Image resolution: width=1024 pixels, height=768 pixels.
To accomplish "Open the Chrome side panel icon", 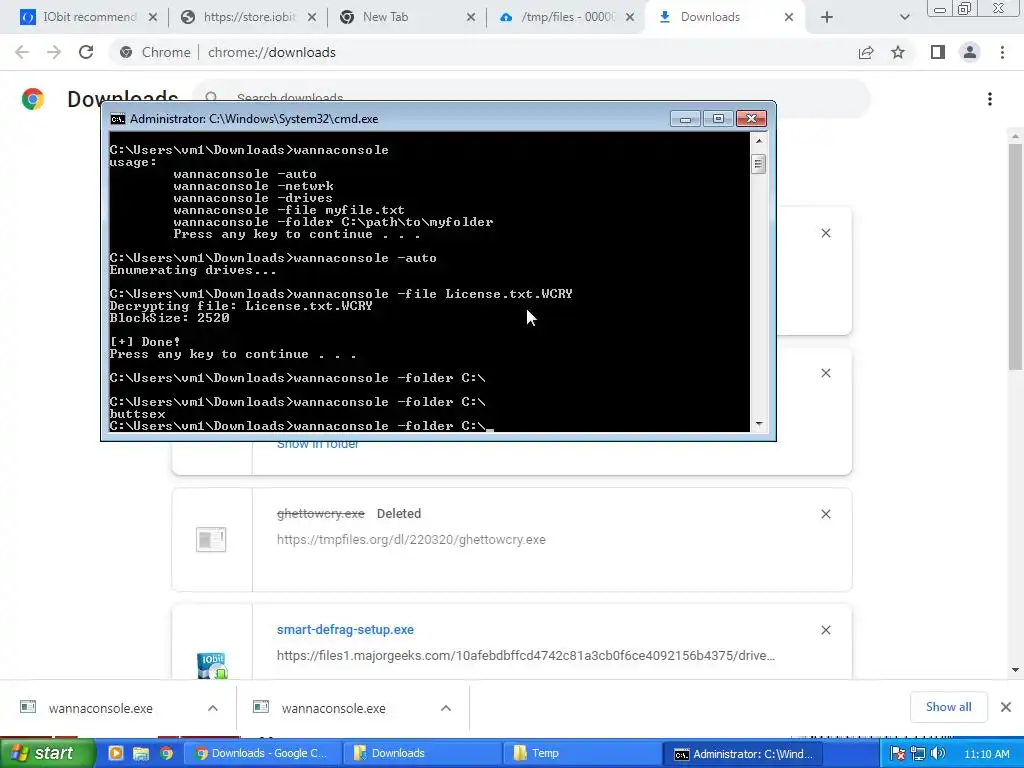I will click(x=938, y=52).
